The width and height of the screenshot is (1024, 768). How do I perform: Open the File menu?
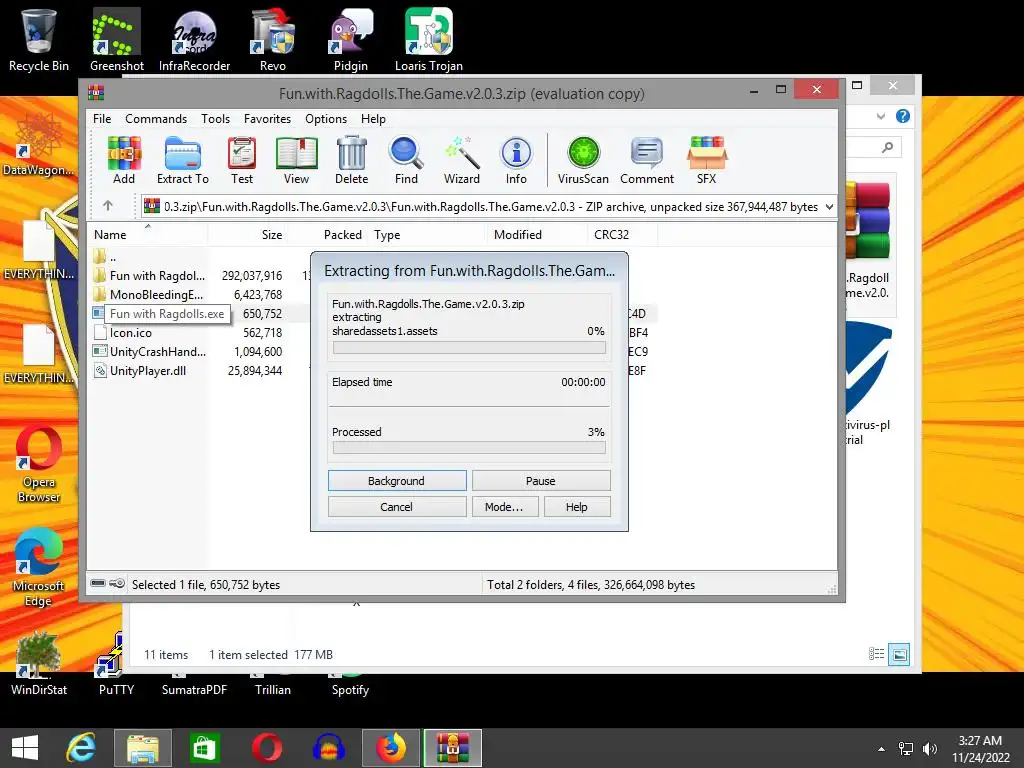click(102, 119)
